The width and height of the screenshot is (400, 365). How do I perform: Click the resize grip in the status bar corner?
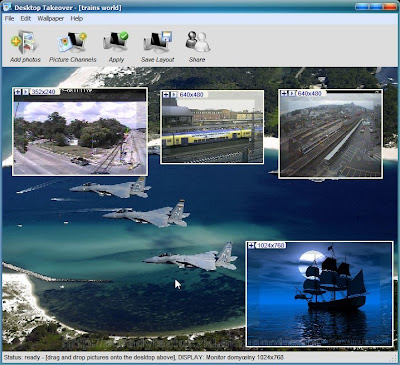(x=393, y=358)
